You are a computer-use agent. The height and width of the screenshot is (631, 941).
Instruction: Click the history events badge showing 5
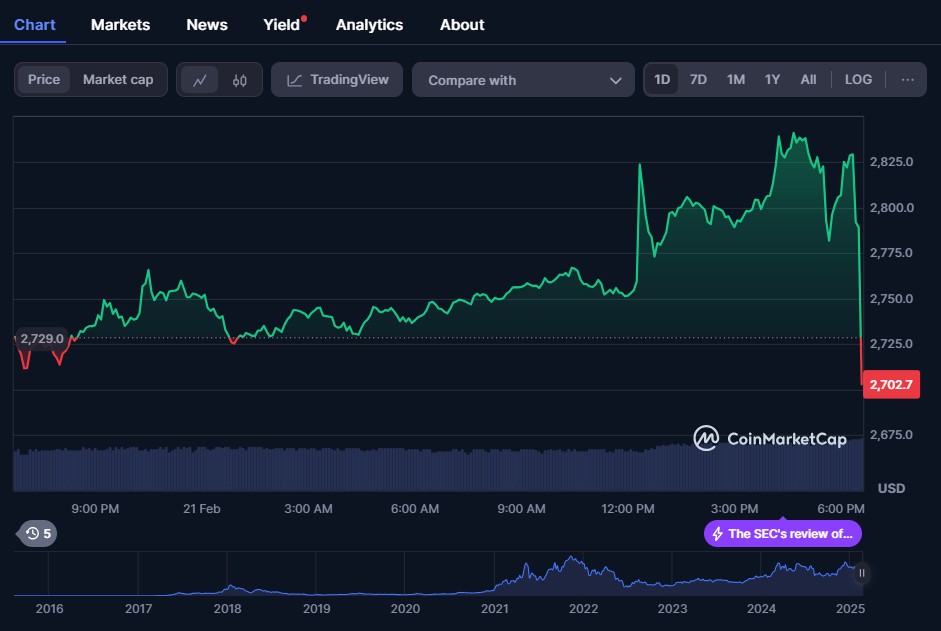pos(38,533)
